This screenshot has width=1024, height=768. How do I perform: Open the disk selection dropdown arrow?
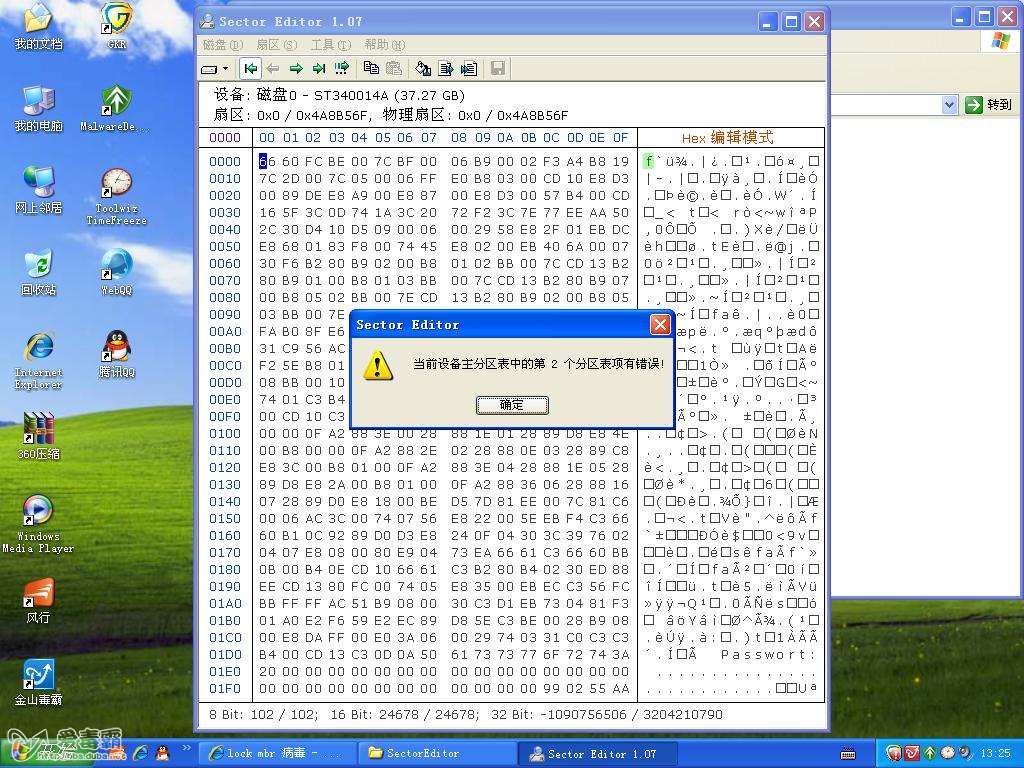click(x=225, y=69)
